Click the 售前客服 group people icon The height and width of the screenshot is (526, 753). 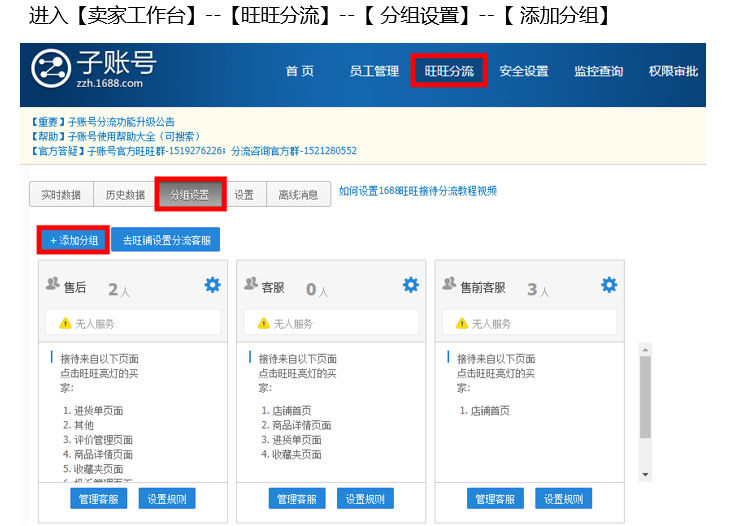[449, 286]
